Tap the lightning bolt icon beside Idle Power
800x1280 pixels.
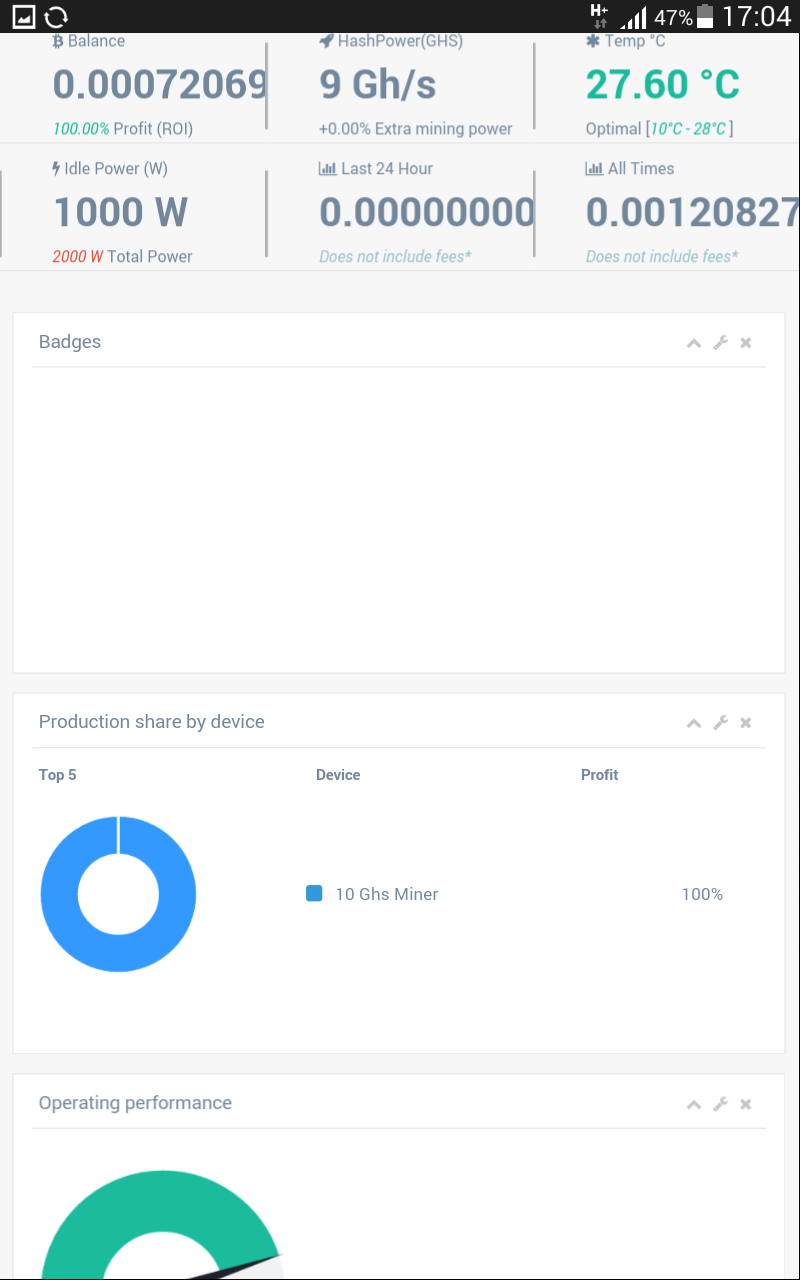(57, 169)
